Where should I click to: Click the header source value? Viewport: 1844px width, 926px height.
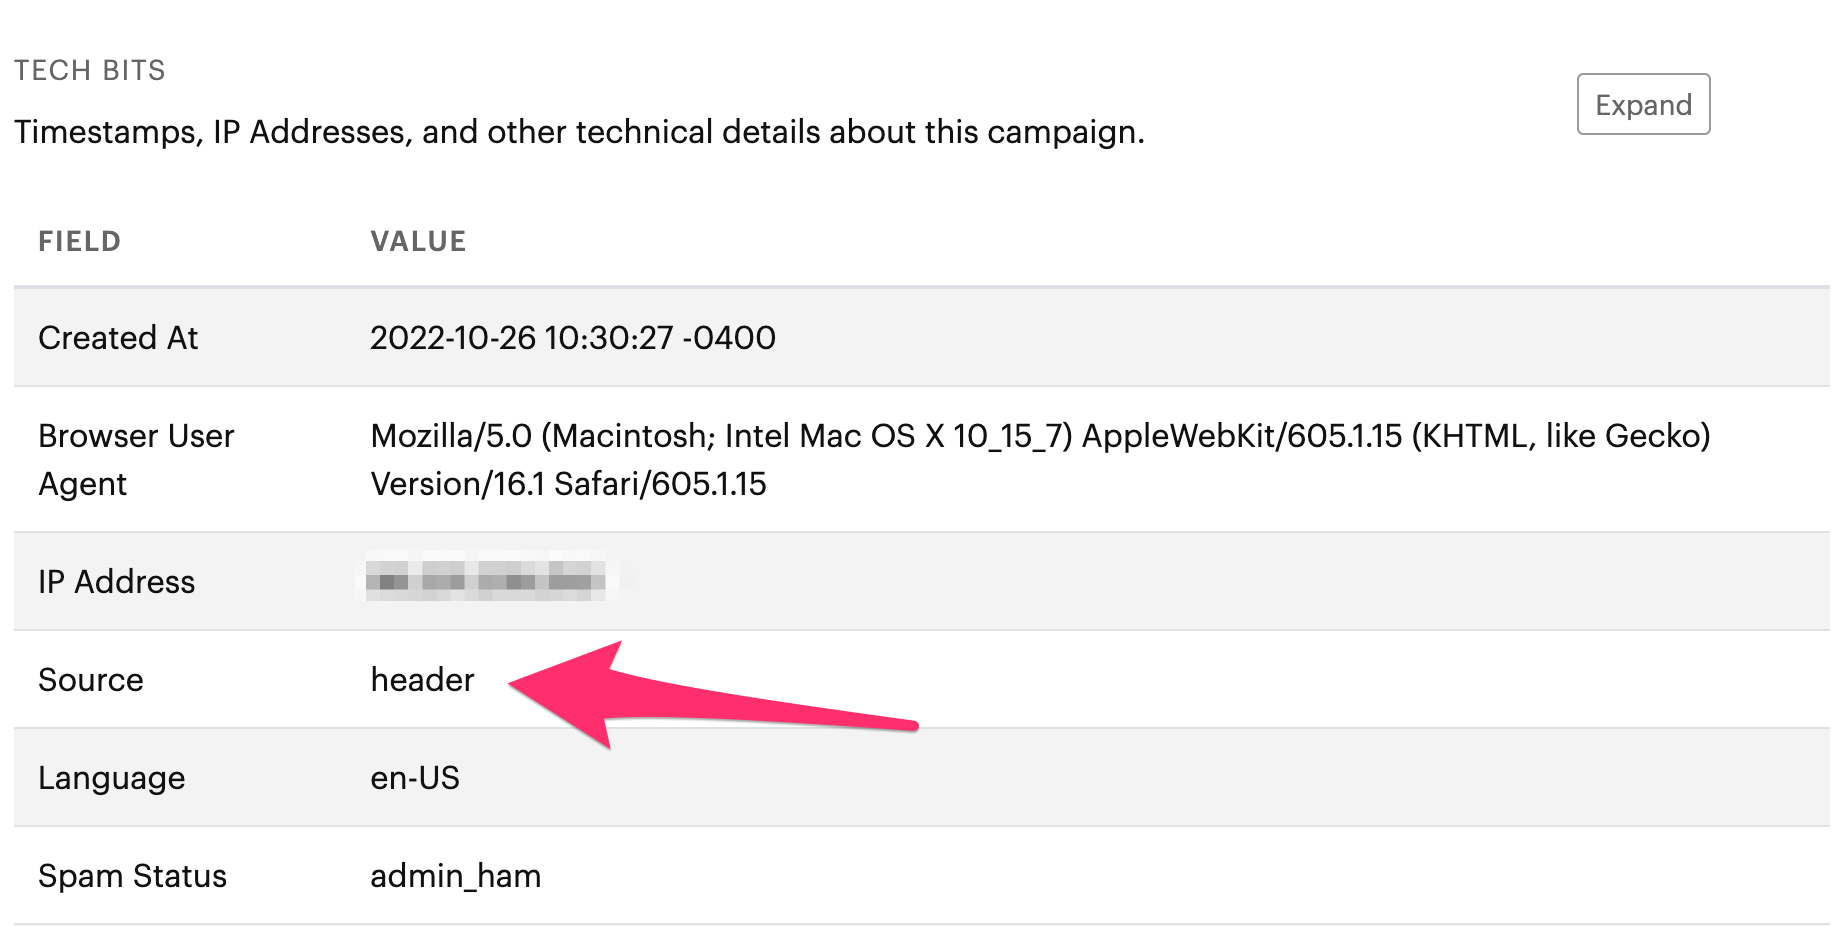422,679
